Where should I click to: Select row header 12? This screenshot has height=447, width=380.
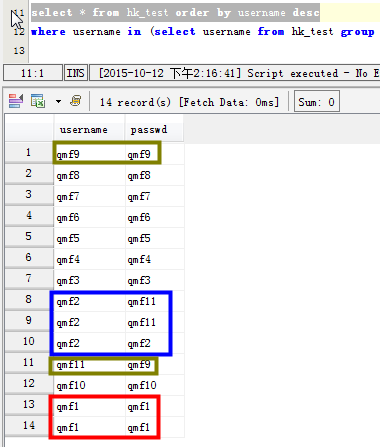click(x=29, y=384)
